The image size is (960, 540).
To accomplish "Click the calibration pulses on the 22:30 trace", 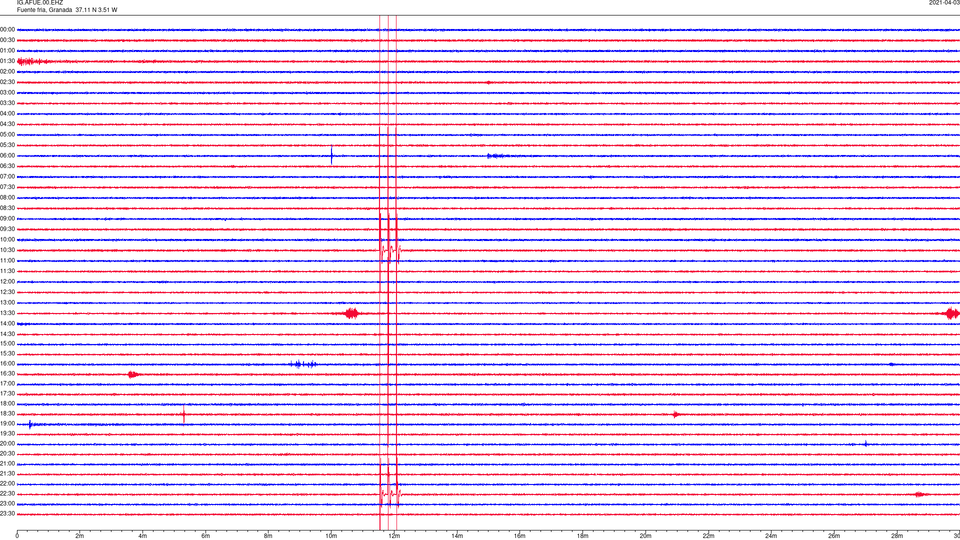I will (x=389, y=493).
